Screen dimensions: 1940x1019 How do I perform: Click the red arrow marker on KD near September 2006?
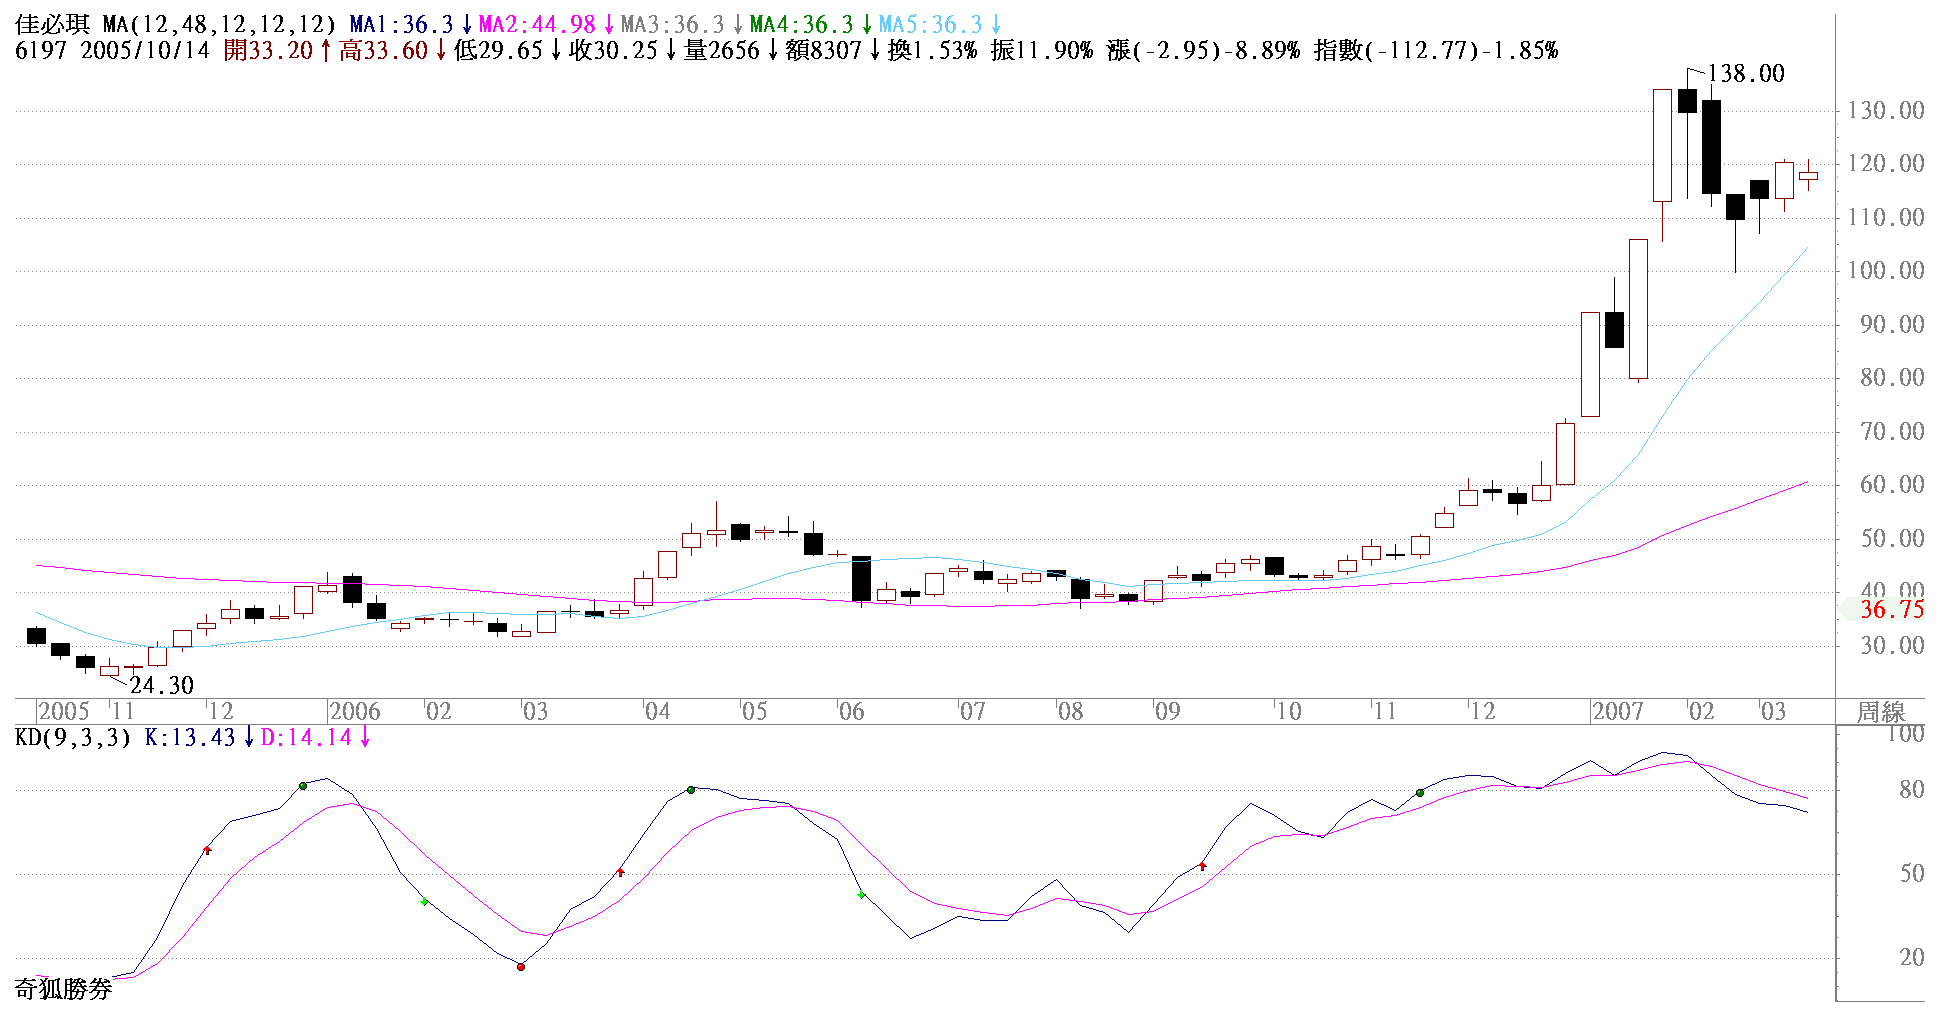pos(1203,866)
